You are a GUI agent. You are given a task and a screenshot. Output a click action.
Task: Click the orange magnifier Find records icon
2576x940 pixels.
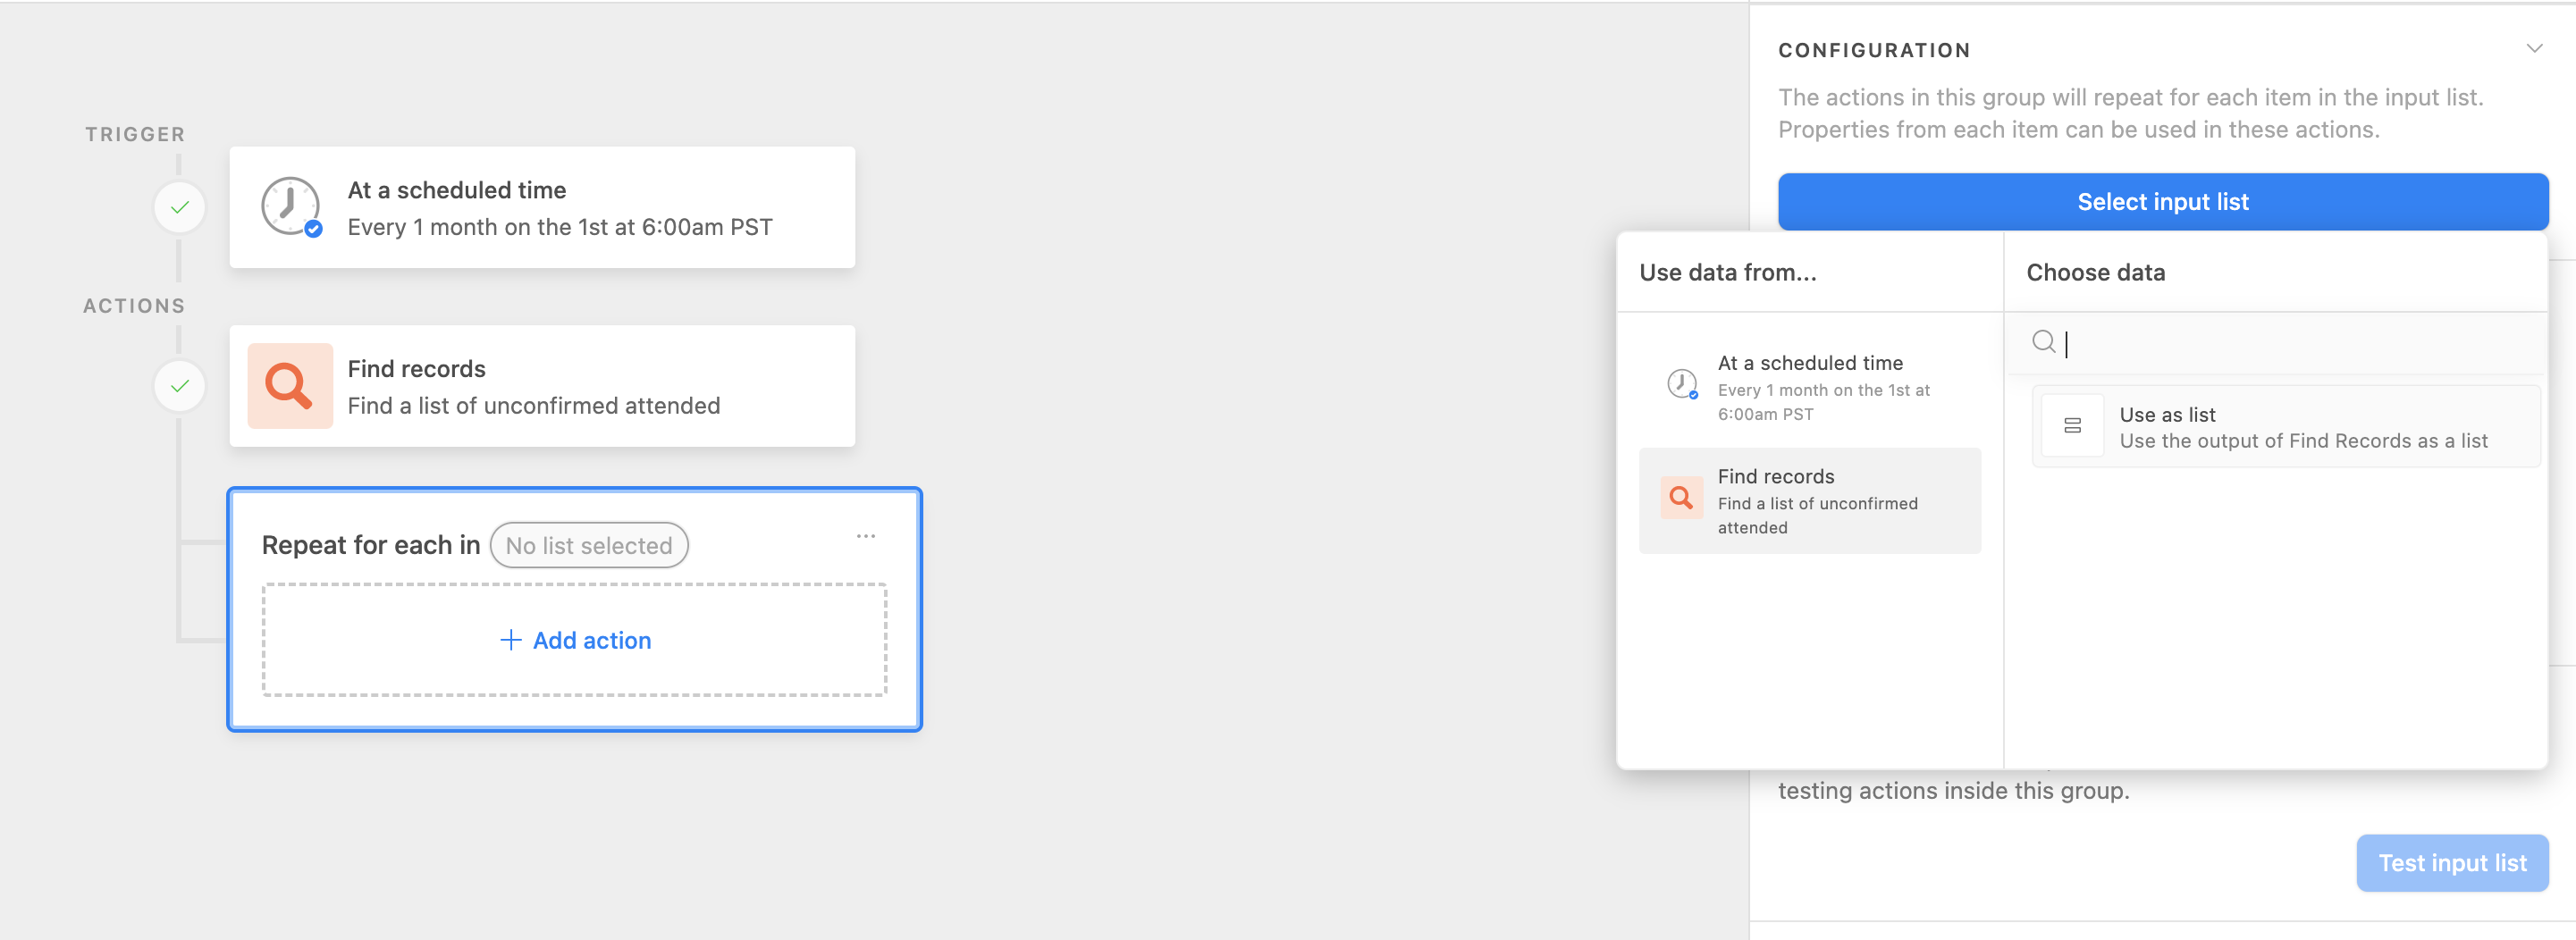[290, 386]
